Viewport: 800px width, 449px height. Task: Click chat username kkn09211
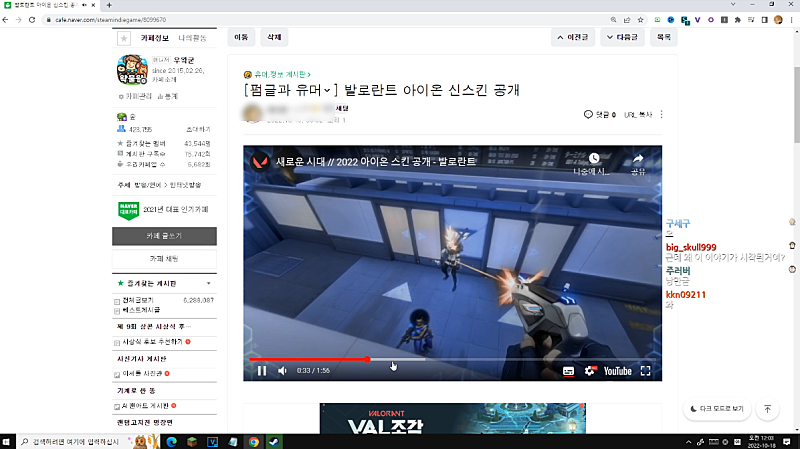686,295
